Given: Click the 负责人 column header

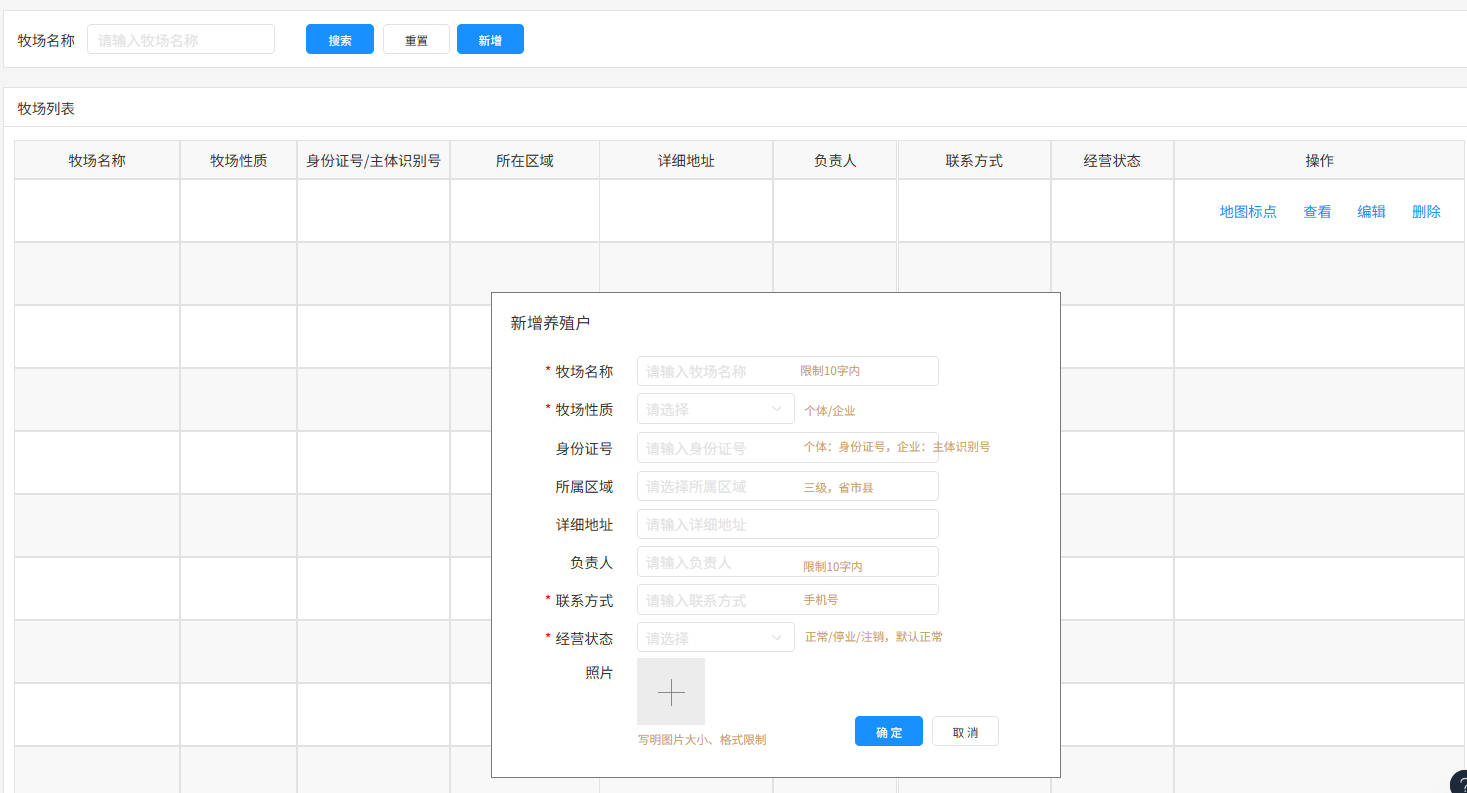Looking at the screenshot, I should tap(835, 160).
